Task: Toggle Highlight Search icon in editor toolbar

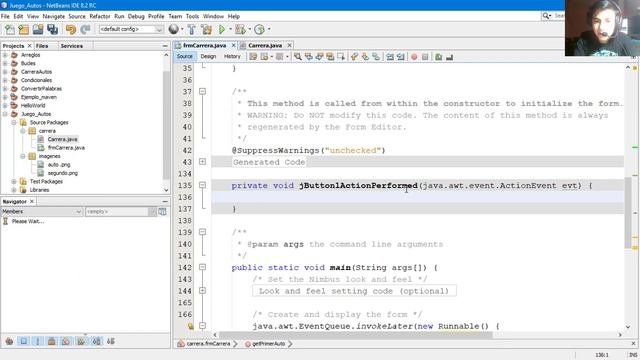Action: pos(330,57)
